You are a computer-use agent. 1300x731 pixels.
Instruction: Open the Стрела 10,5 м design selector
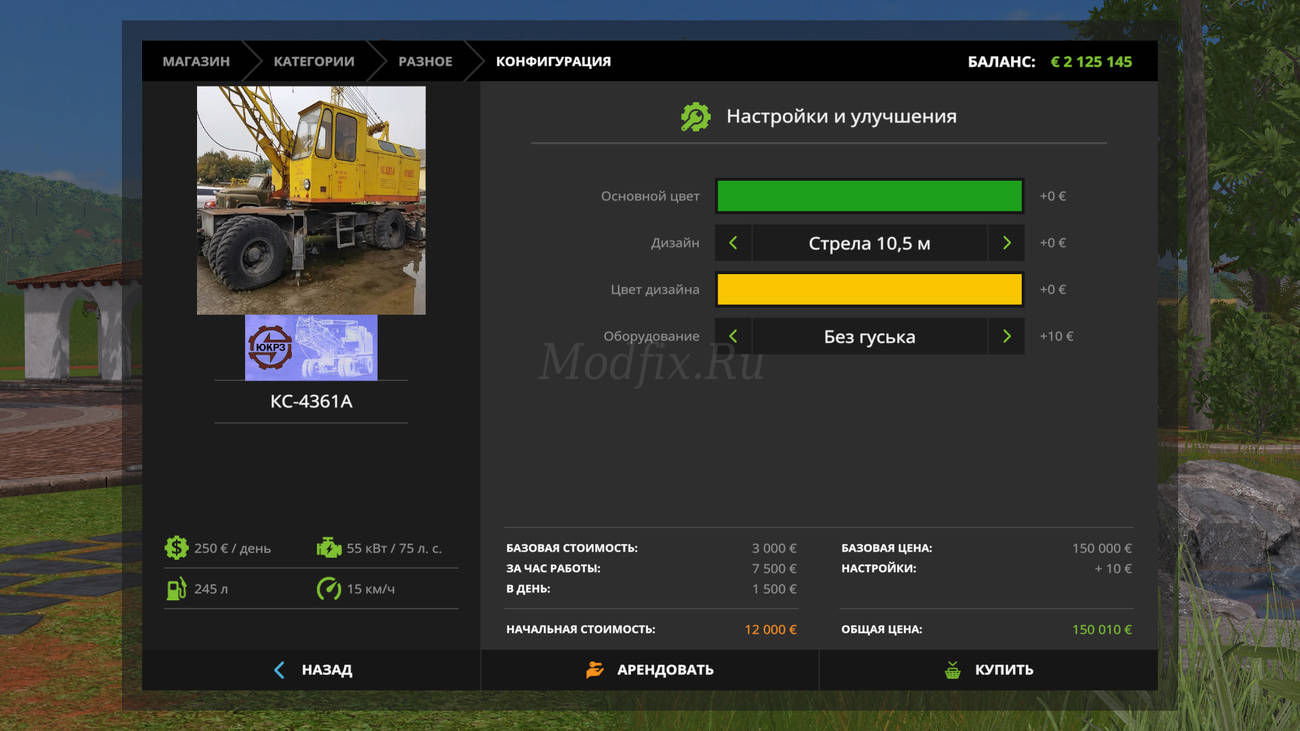pos(870,243)
